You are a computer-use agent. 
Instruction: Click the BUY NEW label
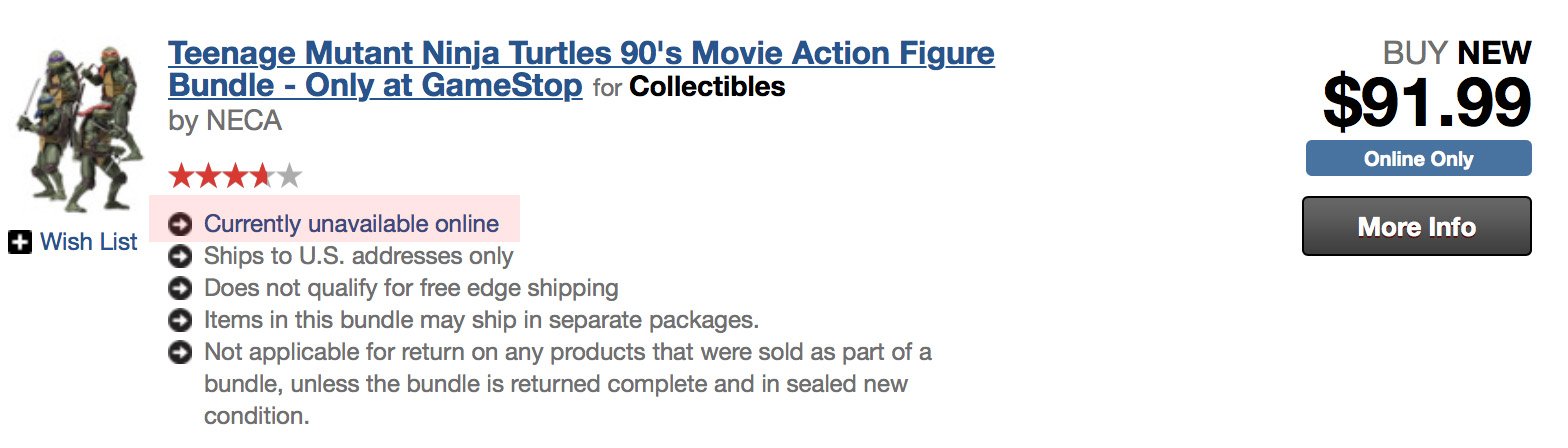pyautogui.click(x=1457, y=53)
